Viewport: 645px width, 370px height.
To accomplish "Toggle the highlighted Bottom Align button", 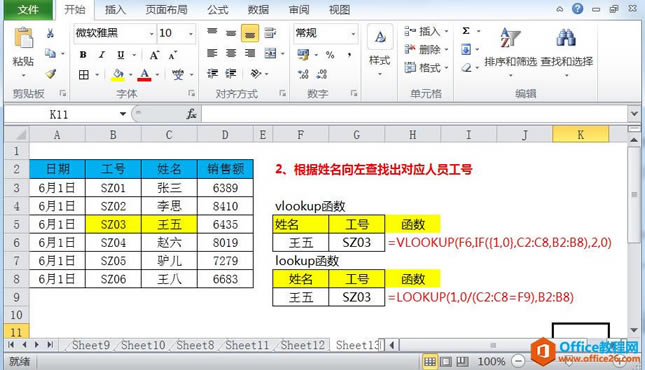I will click(250, 33).
